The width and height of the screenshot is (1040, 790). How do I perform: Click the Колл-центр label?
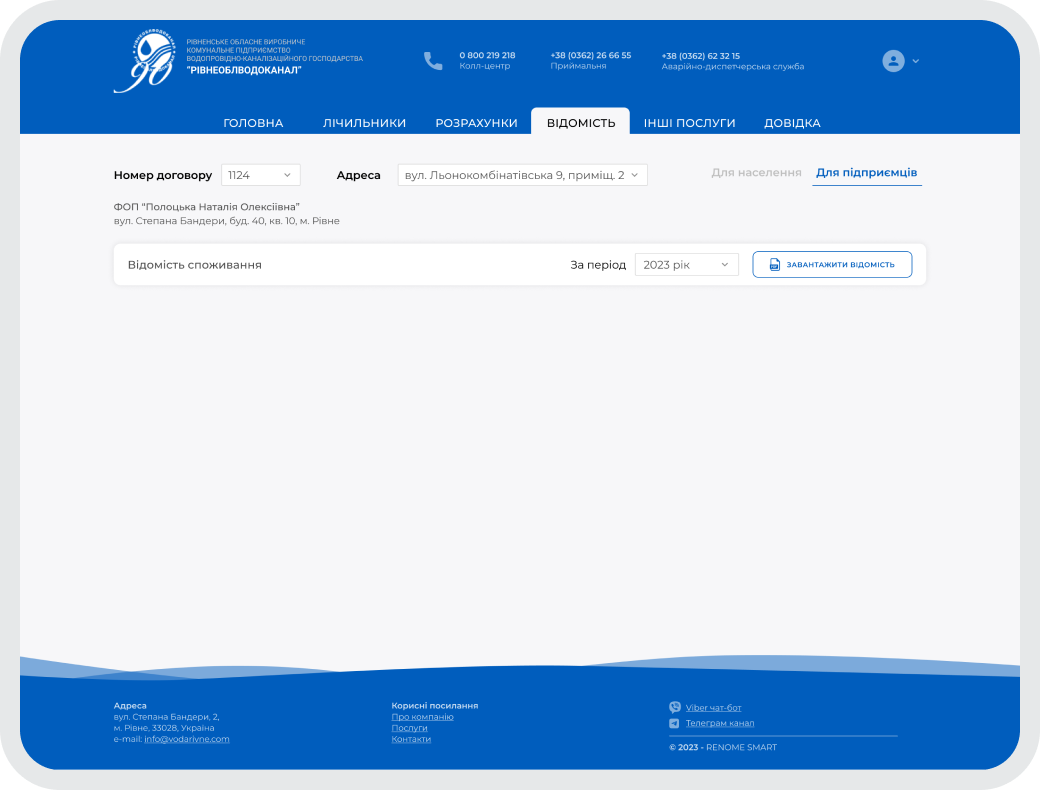click(484, 66)
